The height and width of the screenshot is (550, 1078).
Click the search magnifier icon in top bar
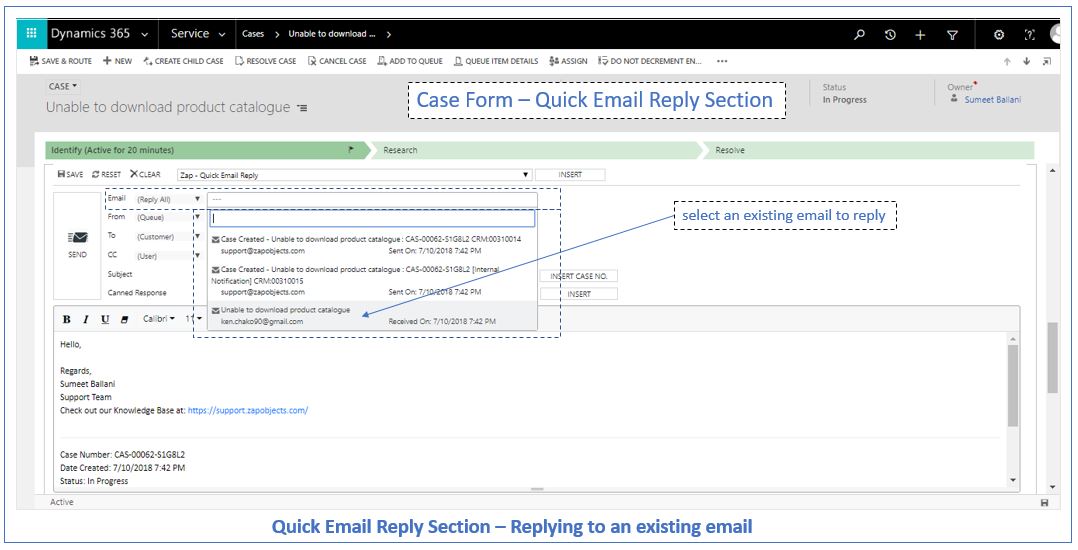[x=859, y=34]
